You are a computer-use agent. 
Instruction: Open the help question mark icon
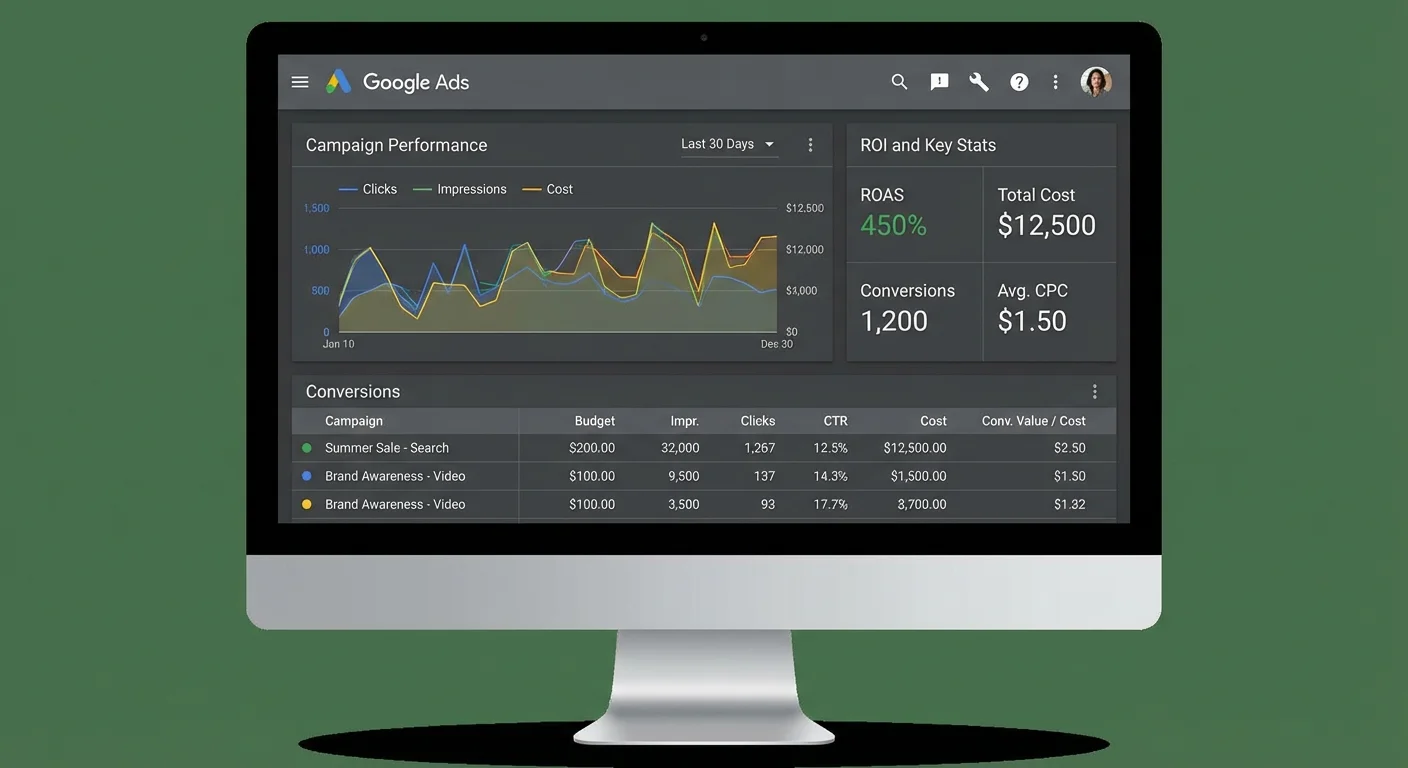coord(1019,82)
